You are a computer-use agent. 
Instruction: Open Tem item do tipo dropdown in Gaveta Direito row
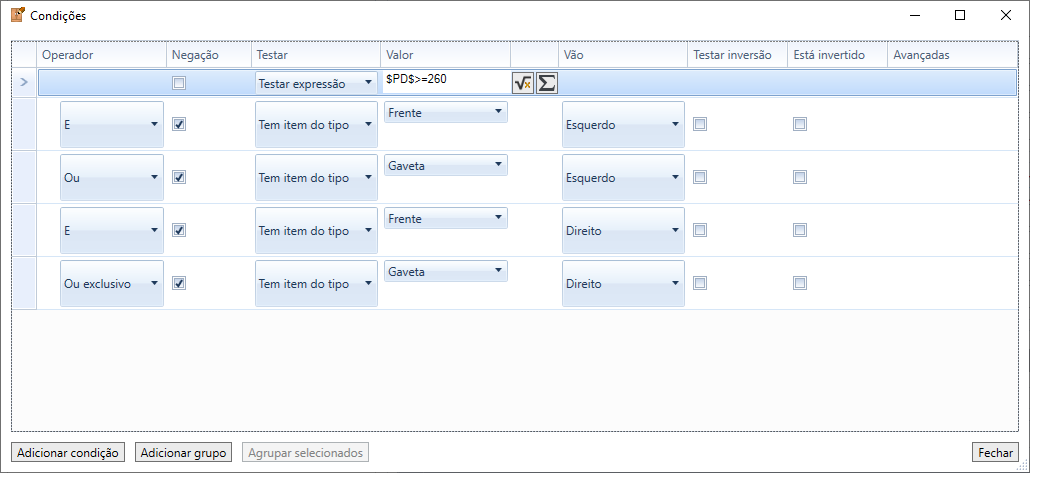coord(316,283)
